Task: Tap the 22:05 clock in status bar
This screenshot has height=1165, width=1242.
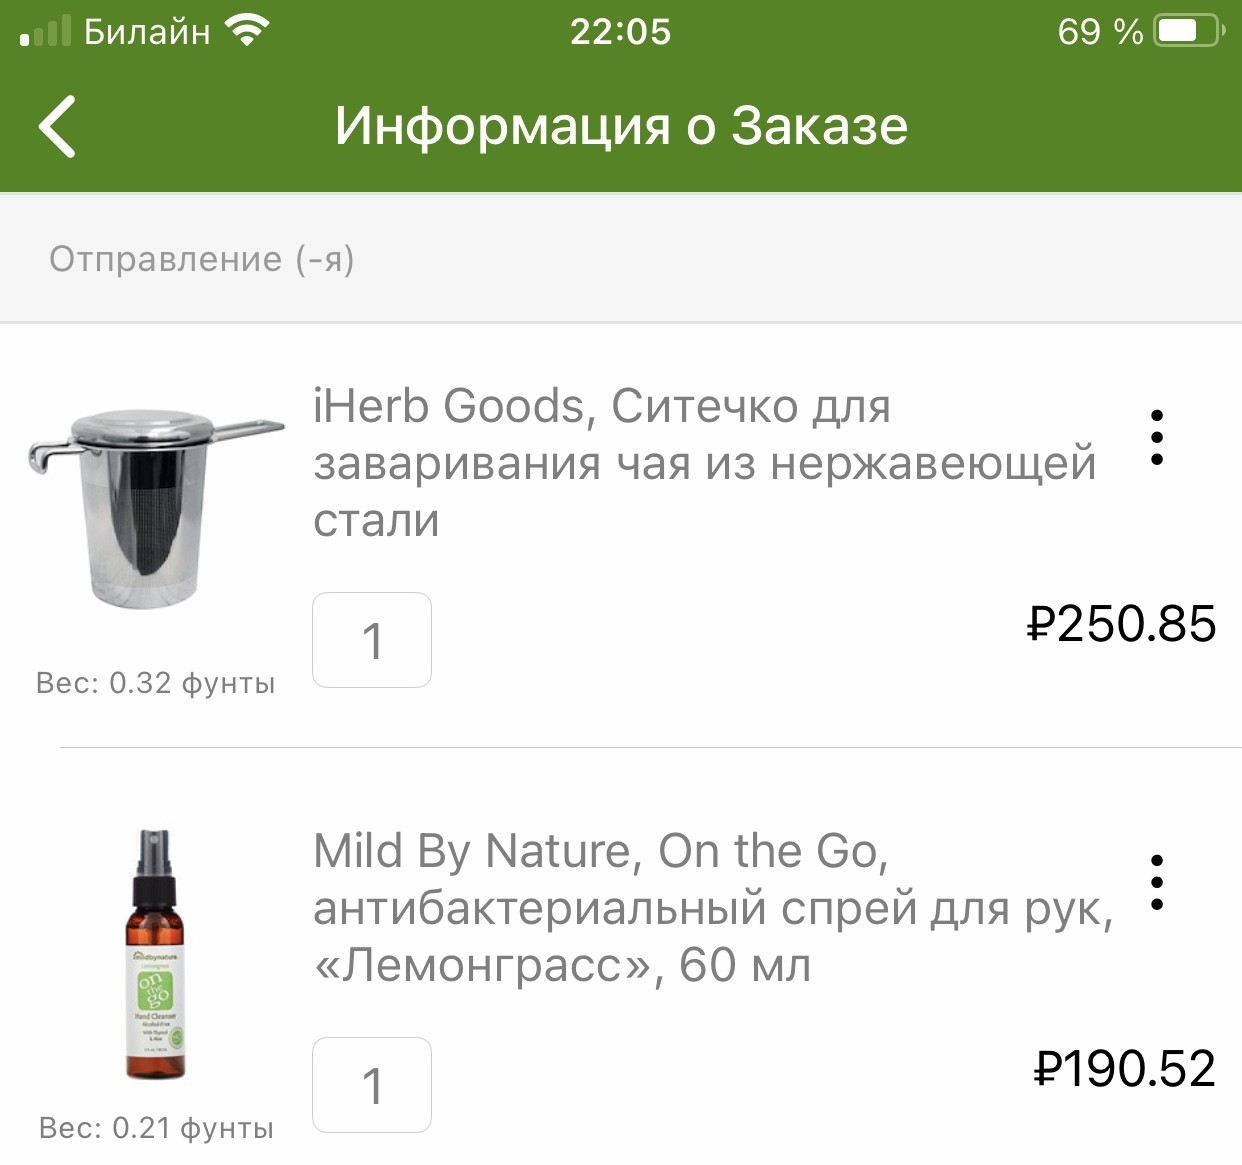Action: 620,31
